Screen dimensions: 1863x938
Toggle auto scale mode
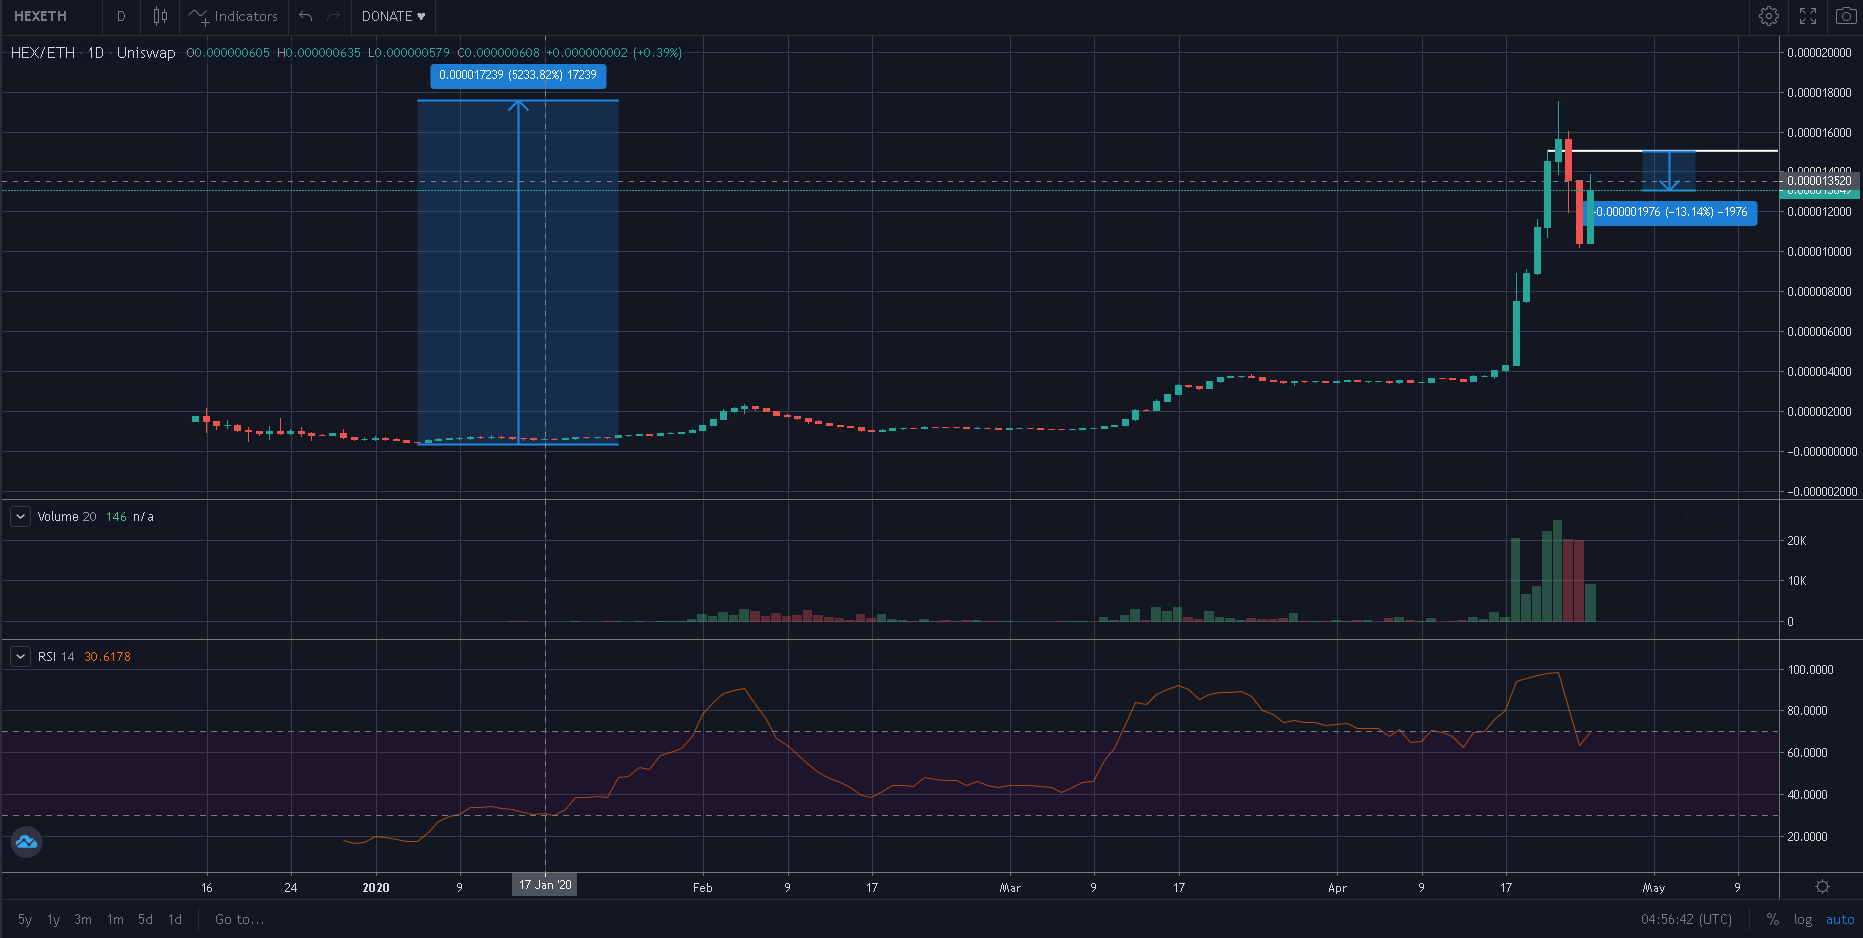coord(1839,919)
